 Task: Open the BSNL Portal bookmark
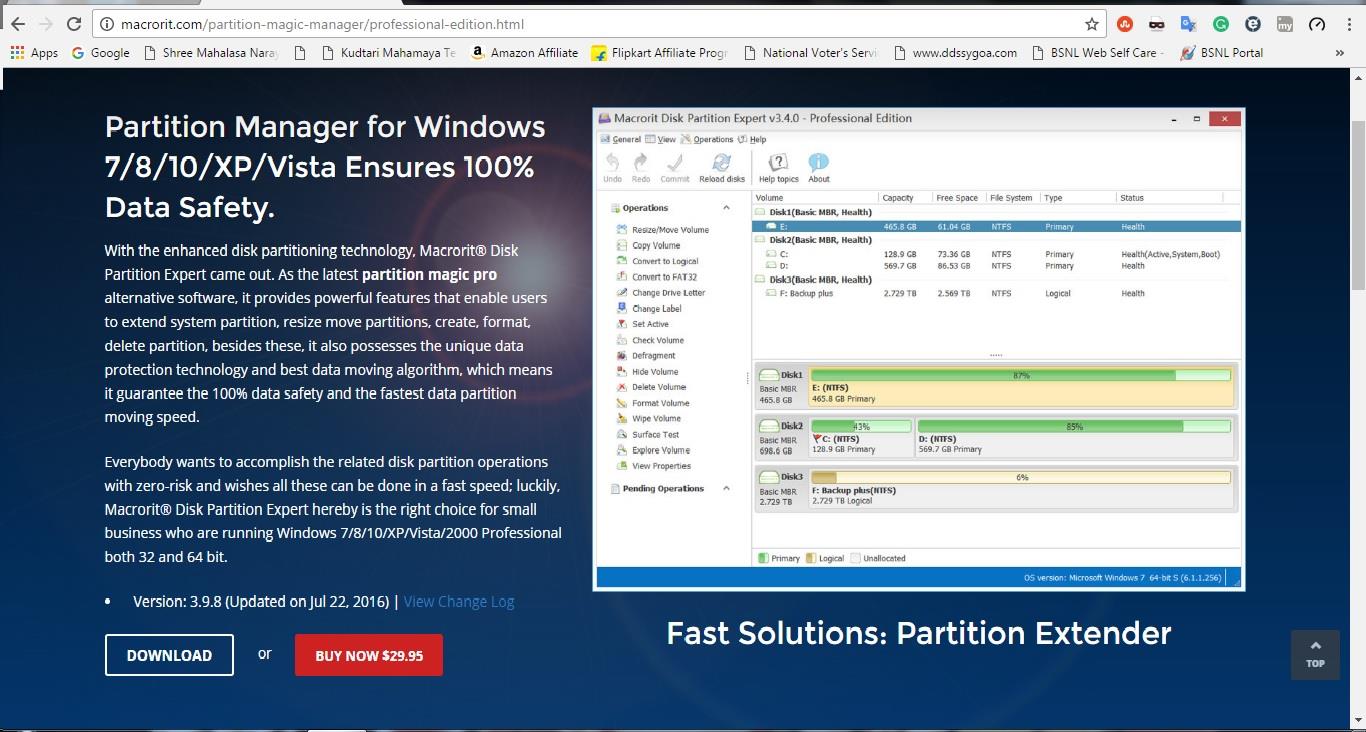[1221, 53]
